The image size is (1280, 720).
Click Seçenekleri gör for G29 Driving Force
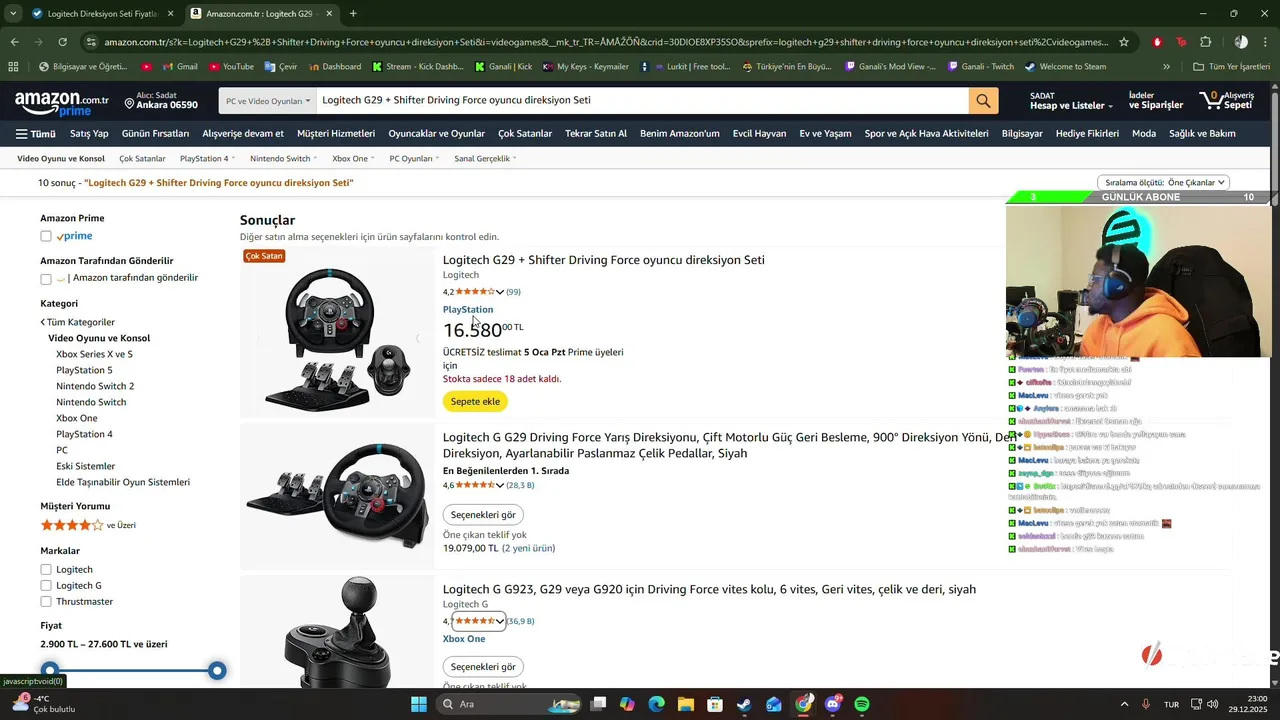(x=483, y=515)
